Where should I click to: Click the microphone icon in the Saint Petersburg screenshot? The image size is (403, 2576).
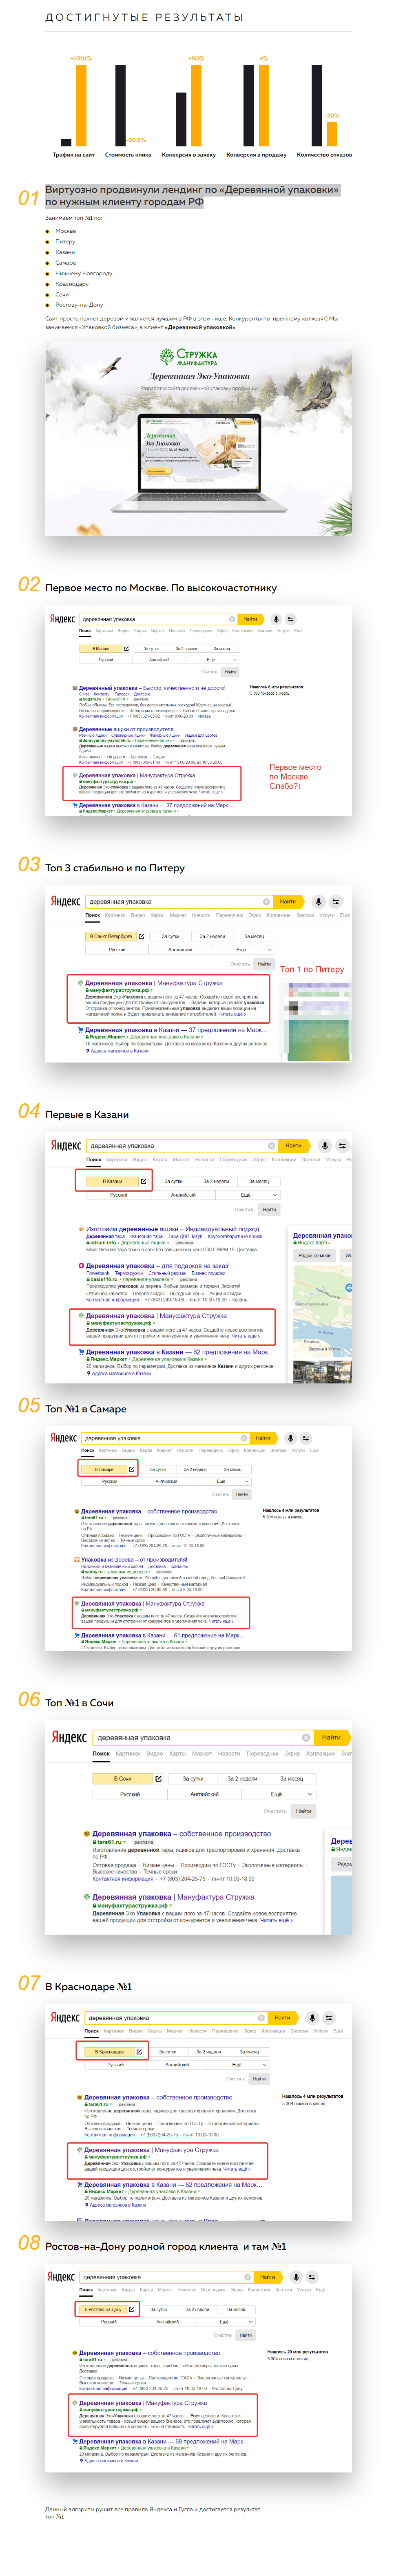318,901
